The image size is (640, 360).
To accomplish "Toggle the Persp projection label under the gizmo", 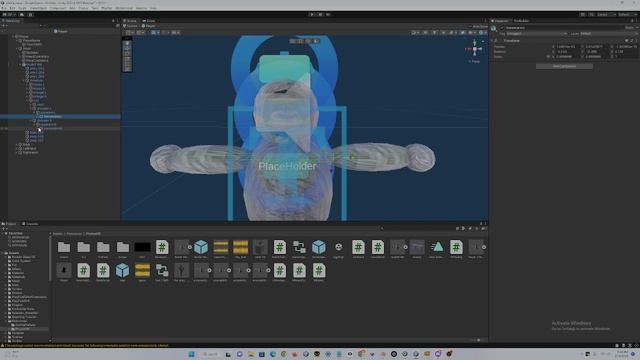I will (x=475, y=61).
